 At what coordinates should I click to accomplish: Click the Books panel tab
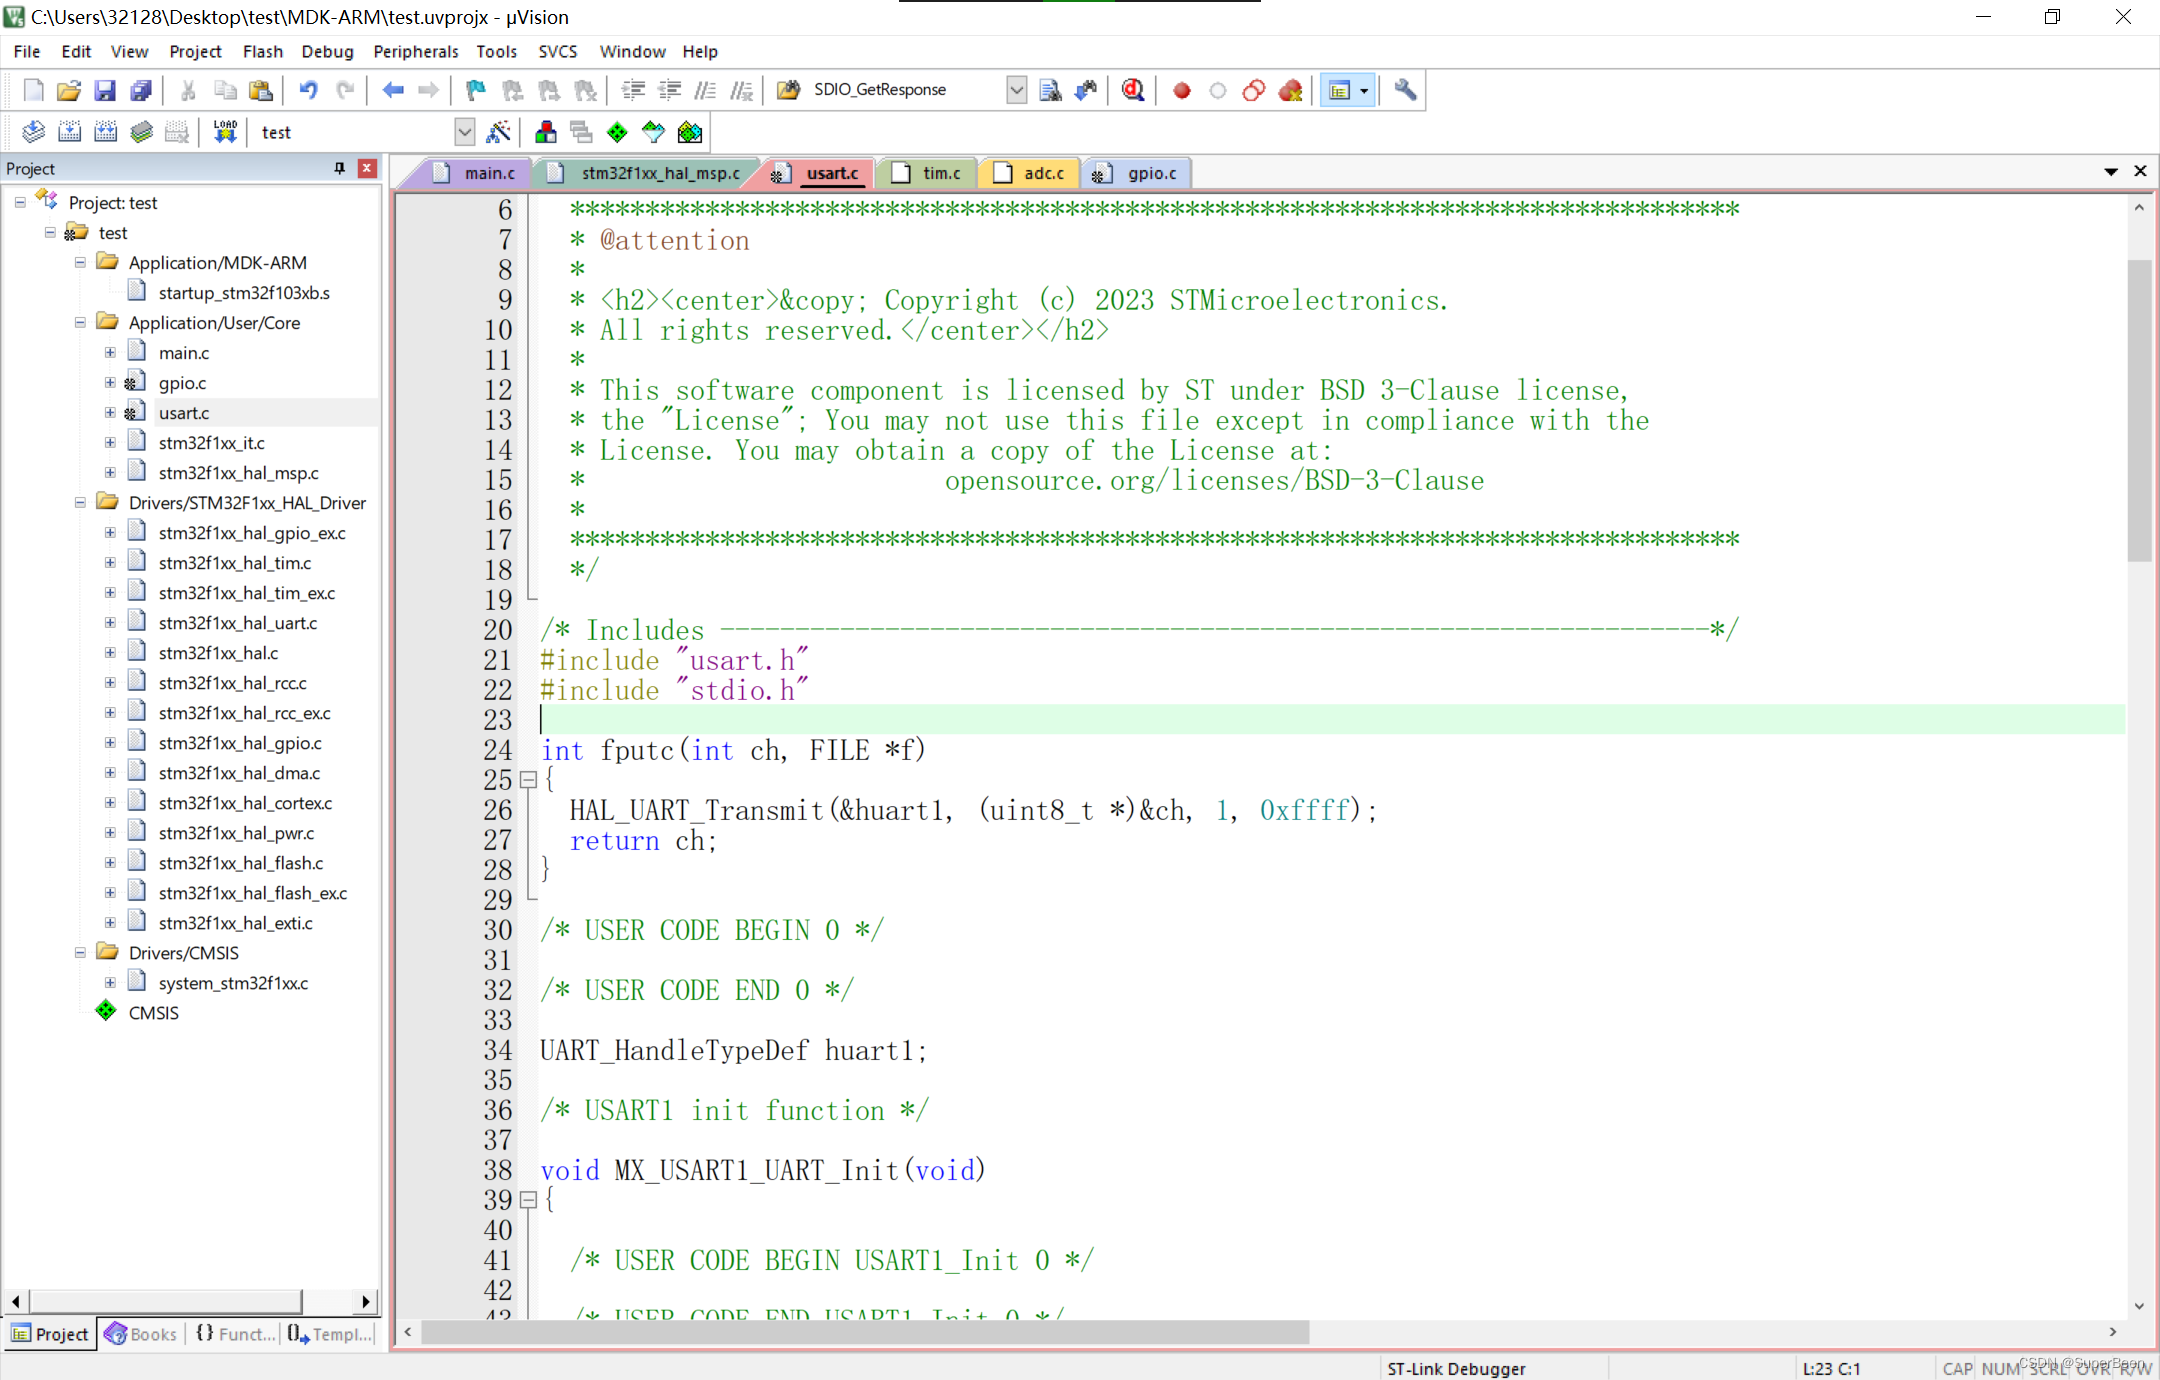150,1334
